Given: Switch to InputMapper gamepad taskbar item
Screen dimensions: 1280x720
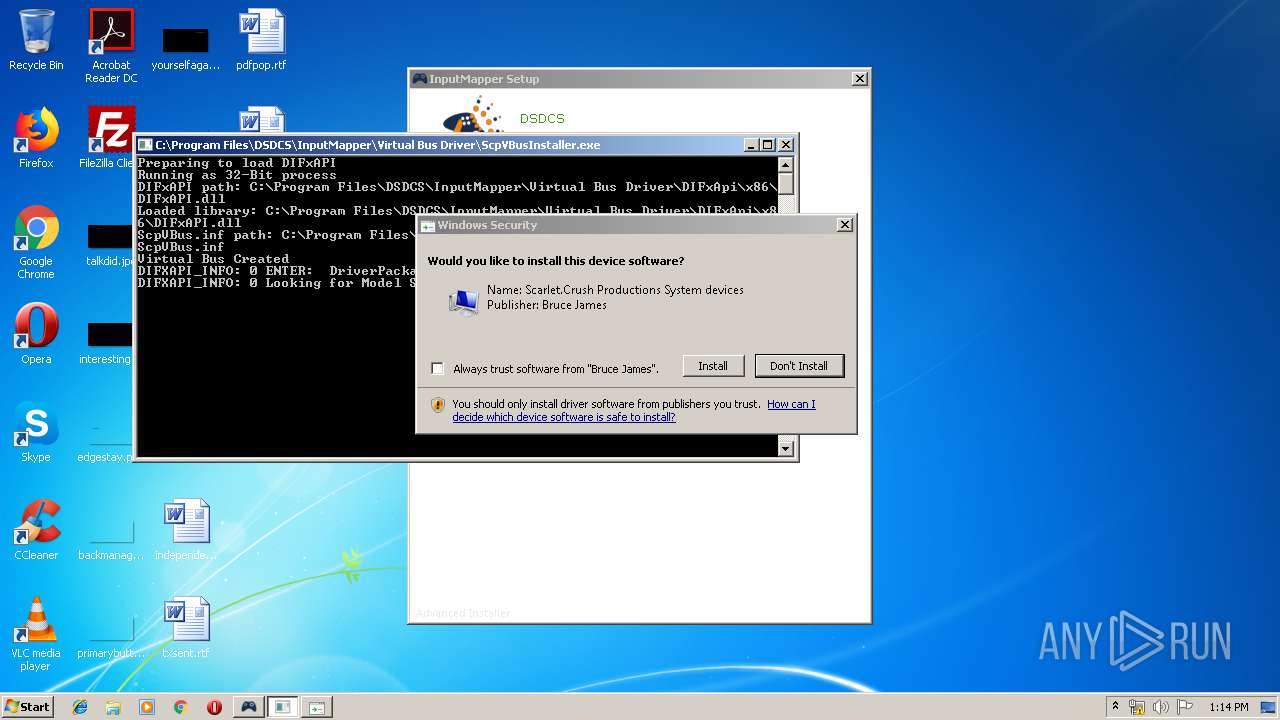Looking at the screenshot, I should [x=249, y=707].
